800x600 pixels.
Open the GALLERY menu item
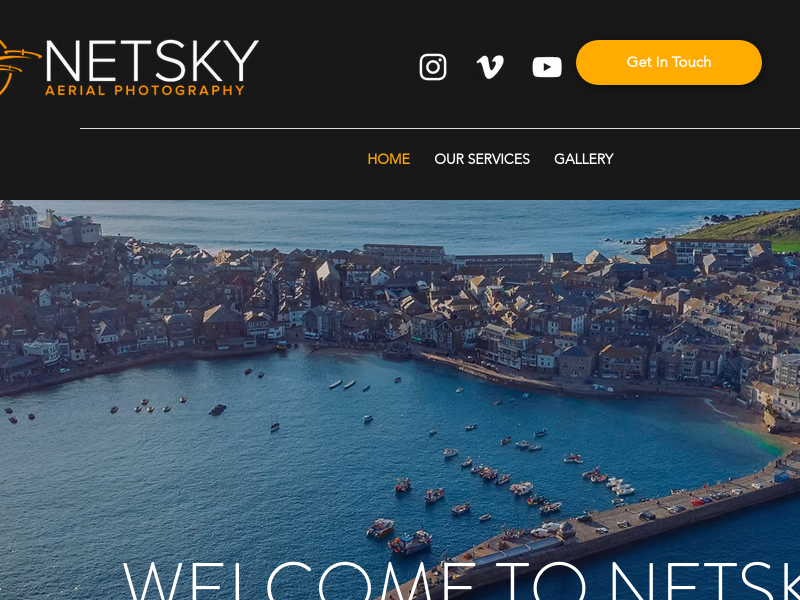tap(584, 159)
